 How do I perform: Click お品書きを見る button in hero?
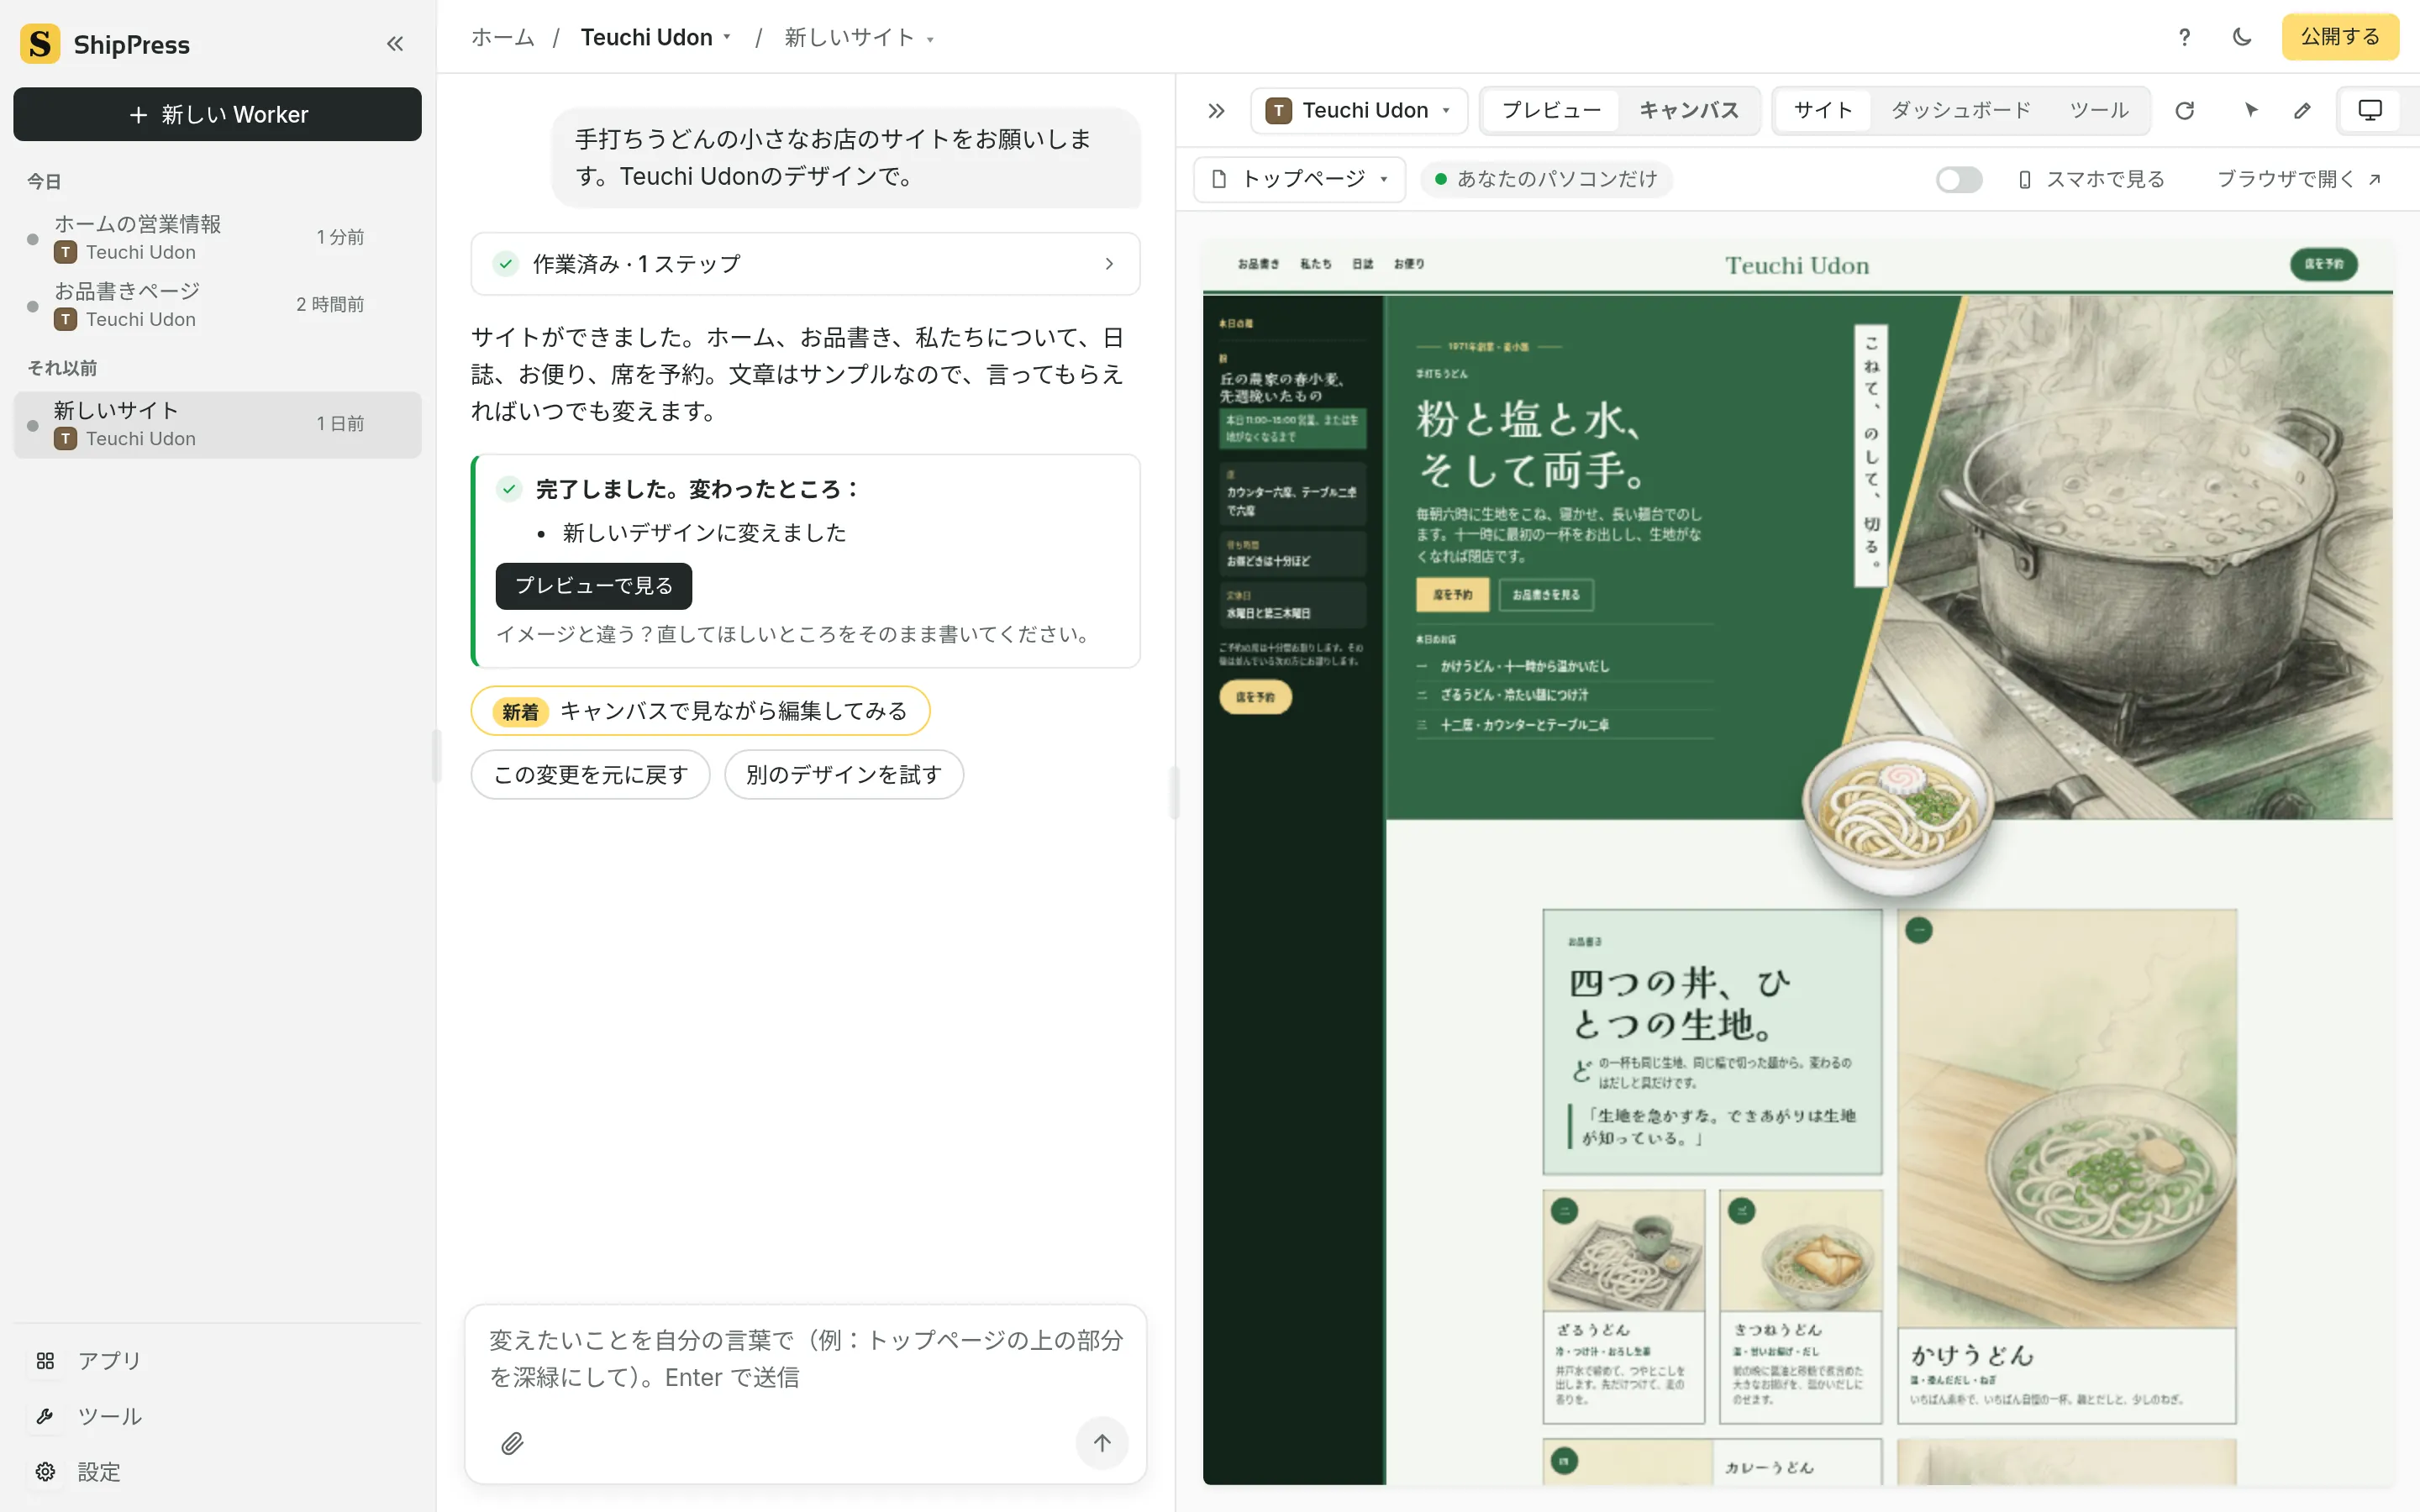point(1545,594)
